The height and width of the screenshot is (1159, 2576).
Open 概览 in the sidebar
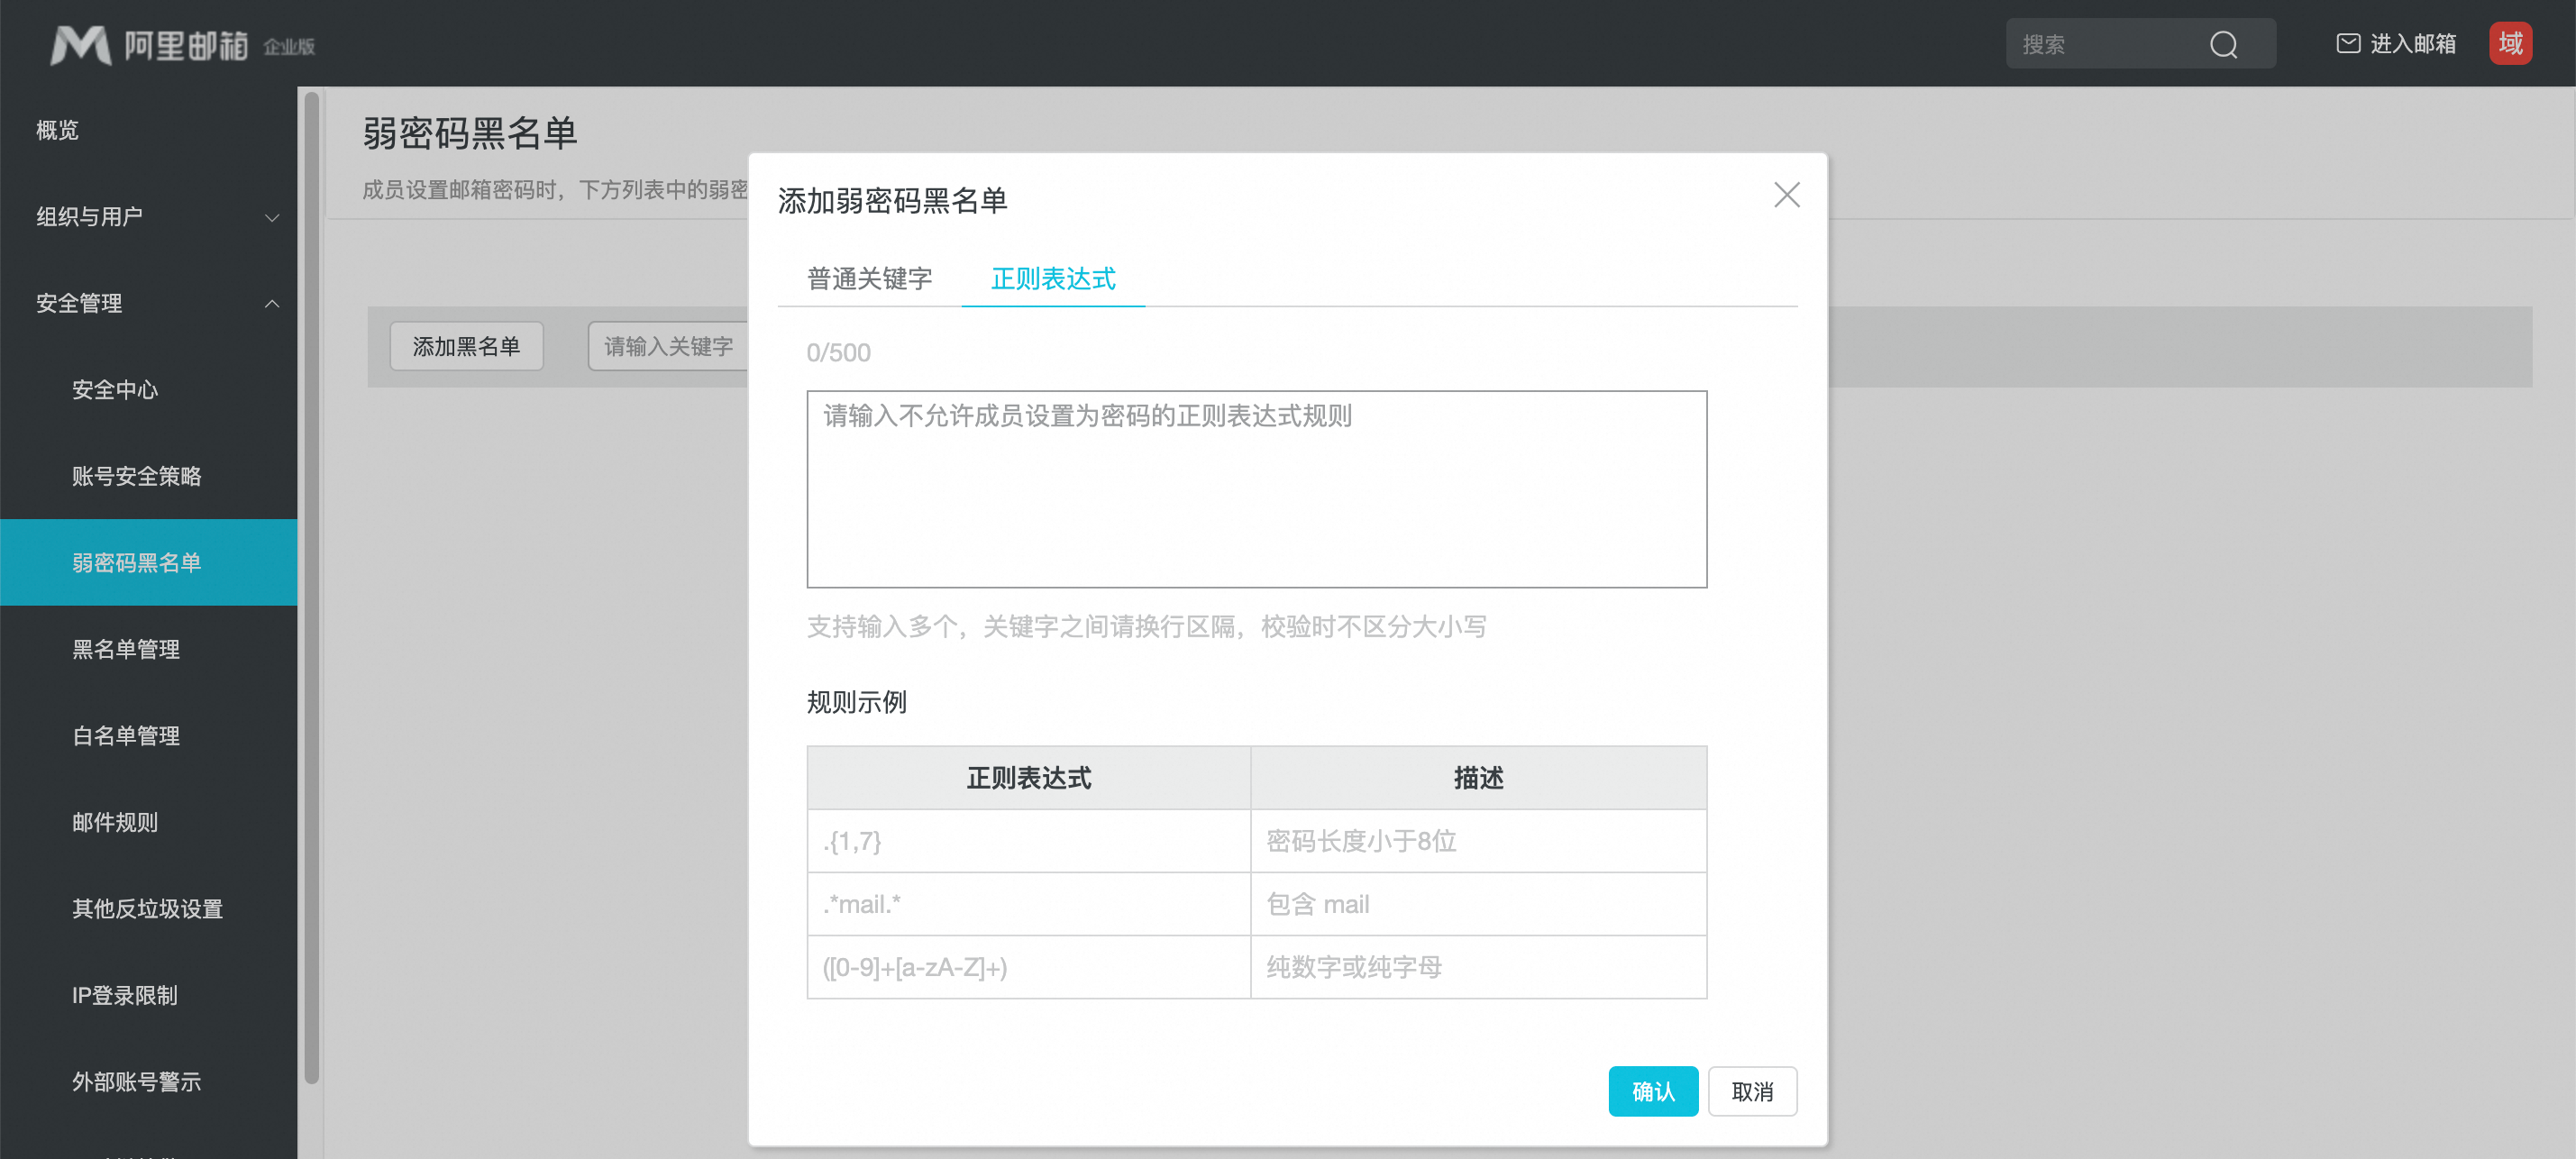click(57, 130)
